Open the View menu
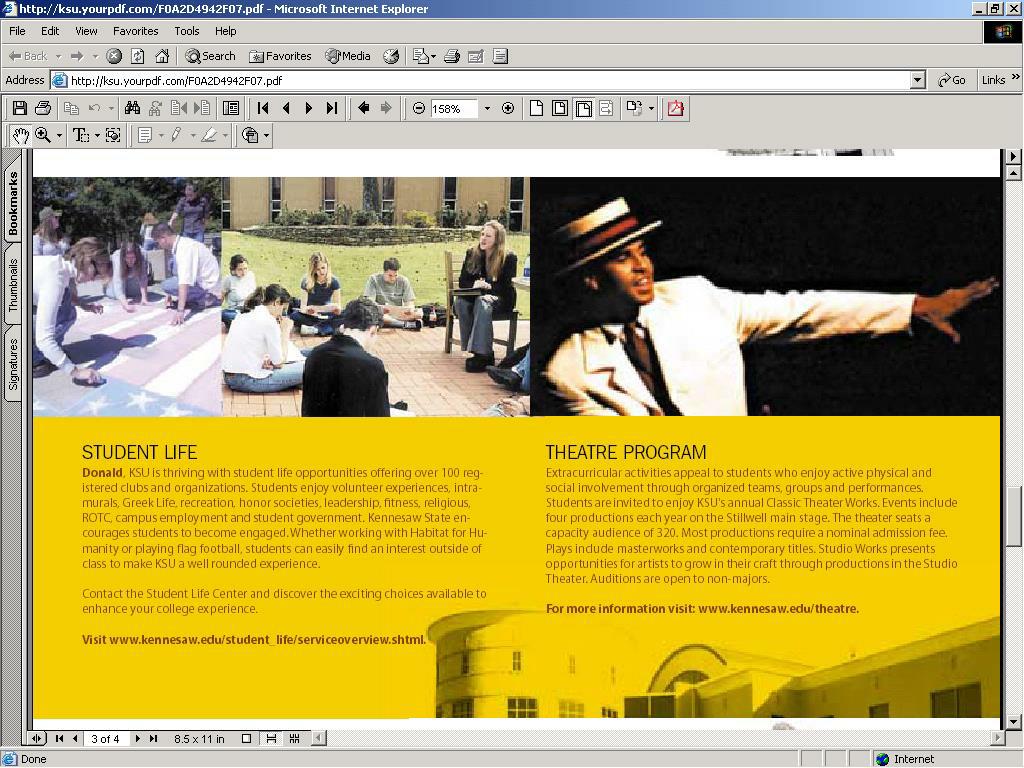Image resolution: width=1024 pixels, height=768 pixels. [x=86, y=31]
